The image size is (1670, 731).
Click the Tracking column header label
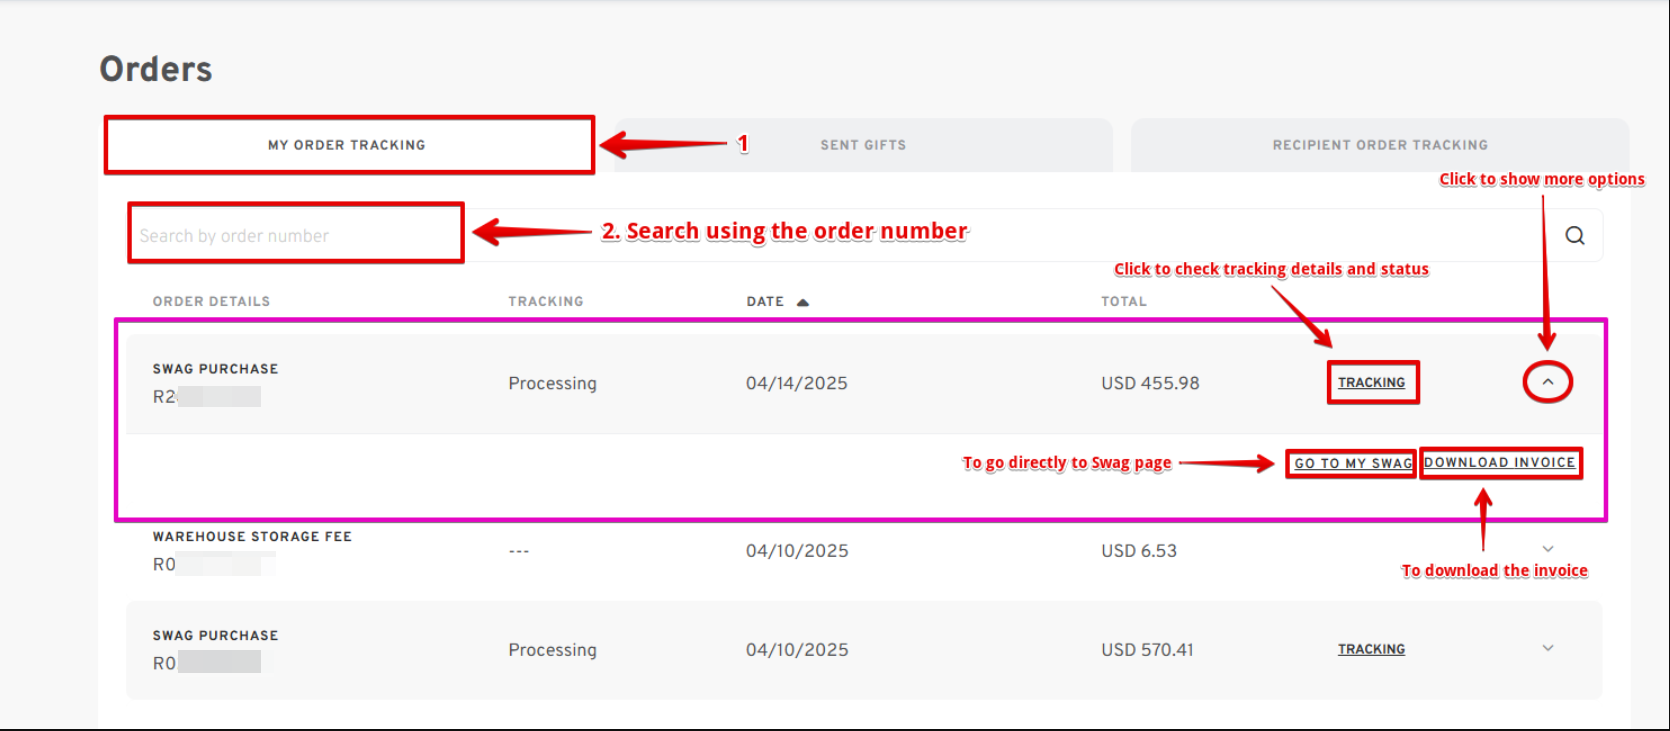point(545,301)
